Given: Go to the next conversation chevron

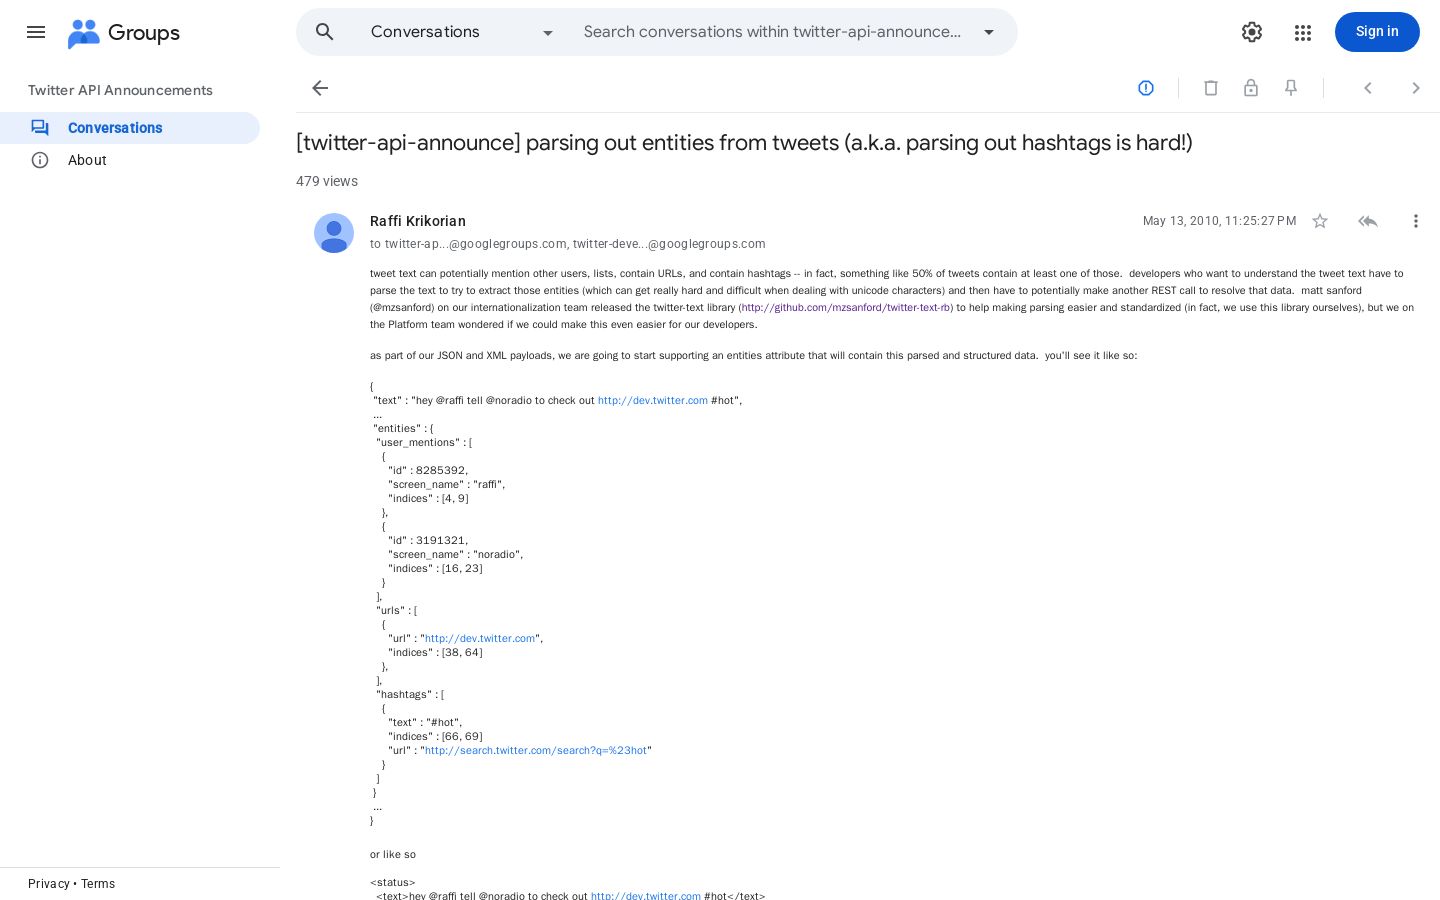Looking at the screenshot, I should [1415, 88].
